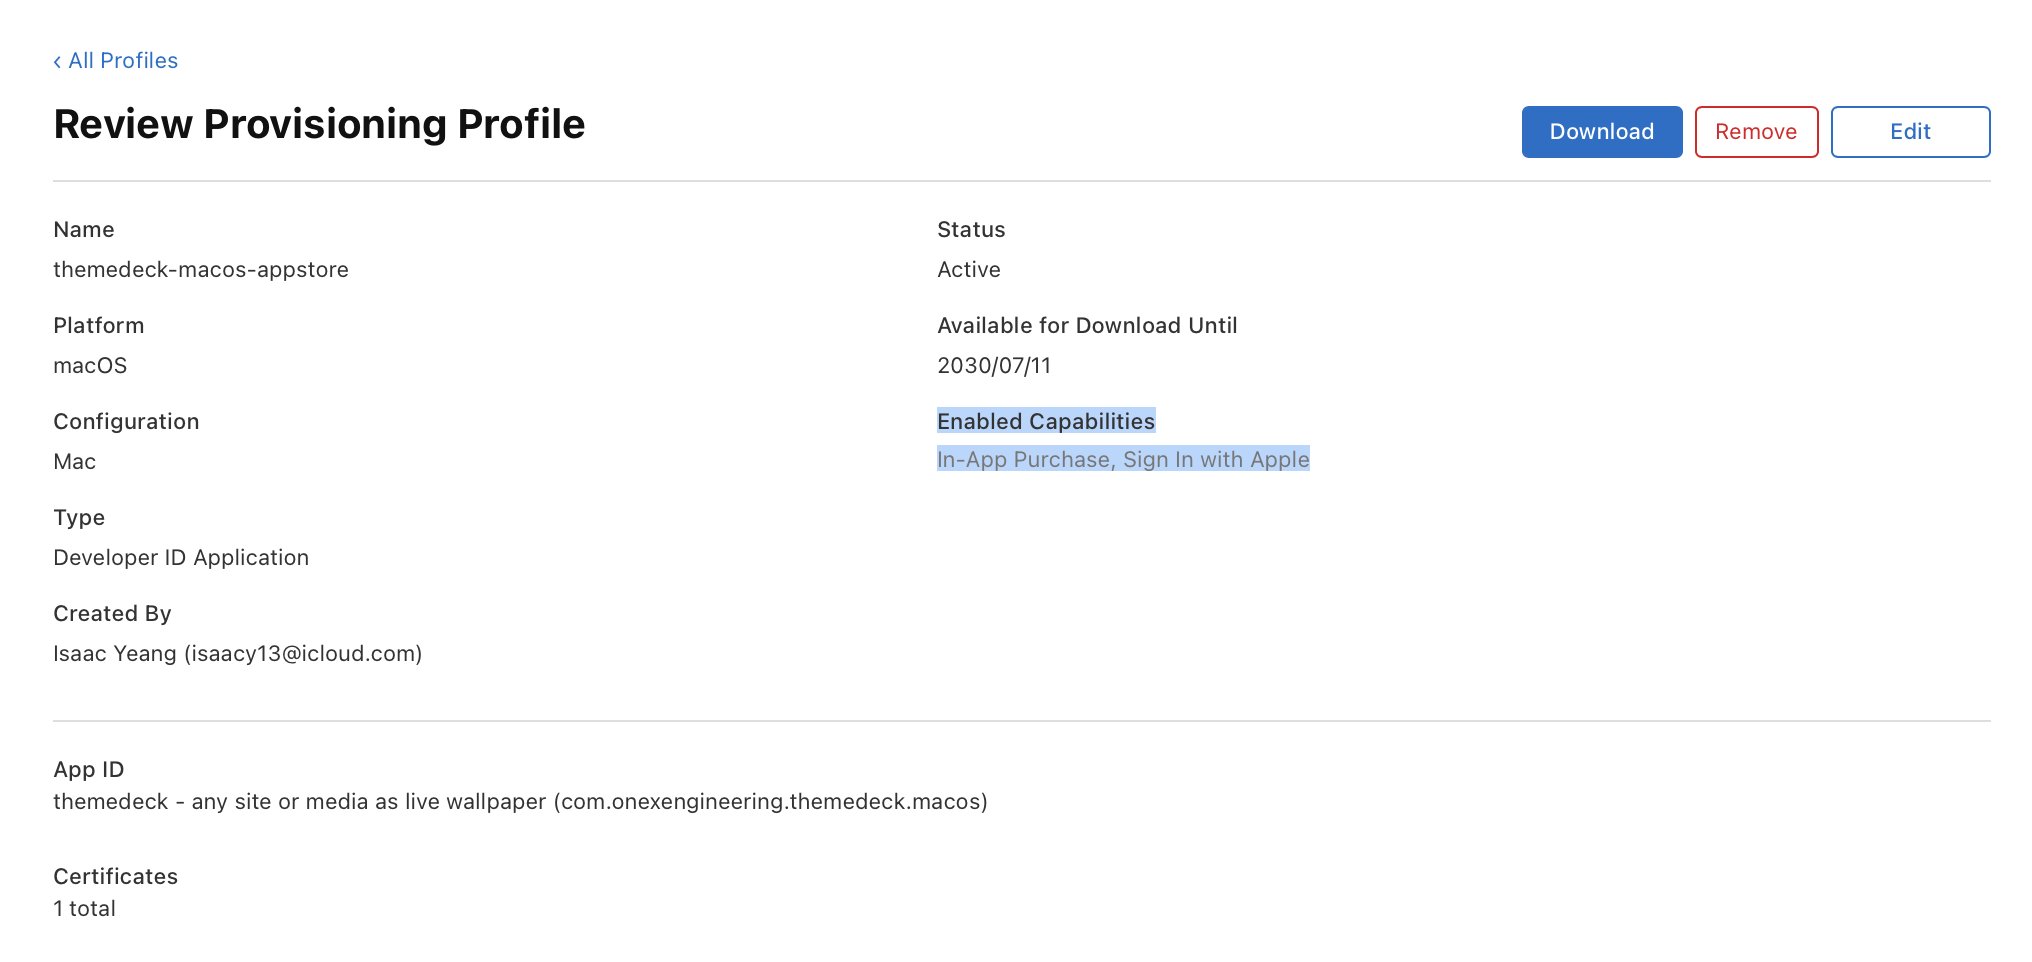Click the creator email isaacy13@icloud.com
The image size is (2032, 962).
(x=303, y=654)
